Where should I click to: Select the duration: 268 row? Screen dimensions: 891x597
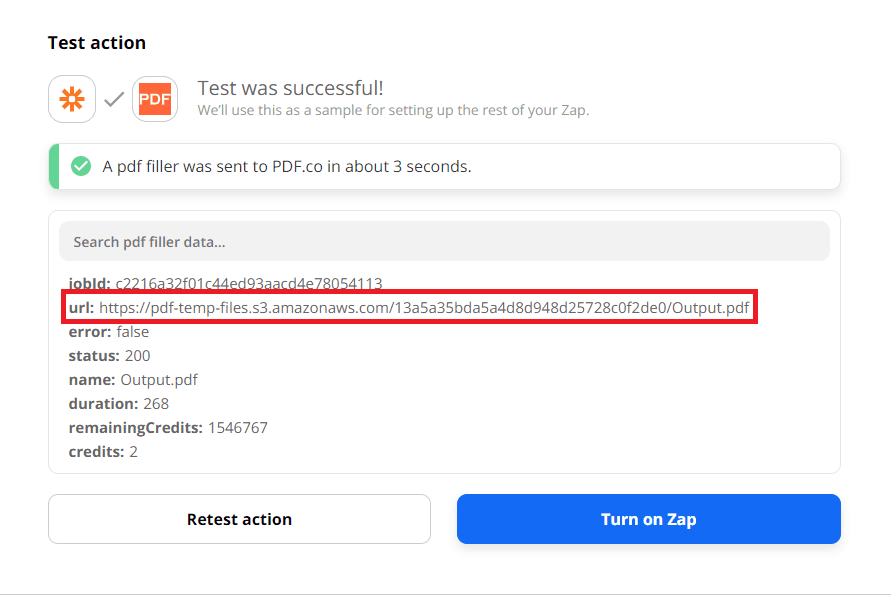(x=118, y=404)
